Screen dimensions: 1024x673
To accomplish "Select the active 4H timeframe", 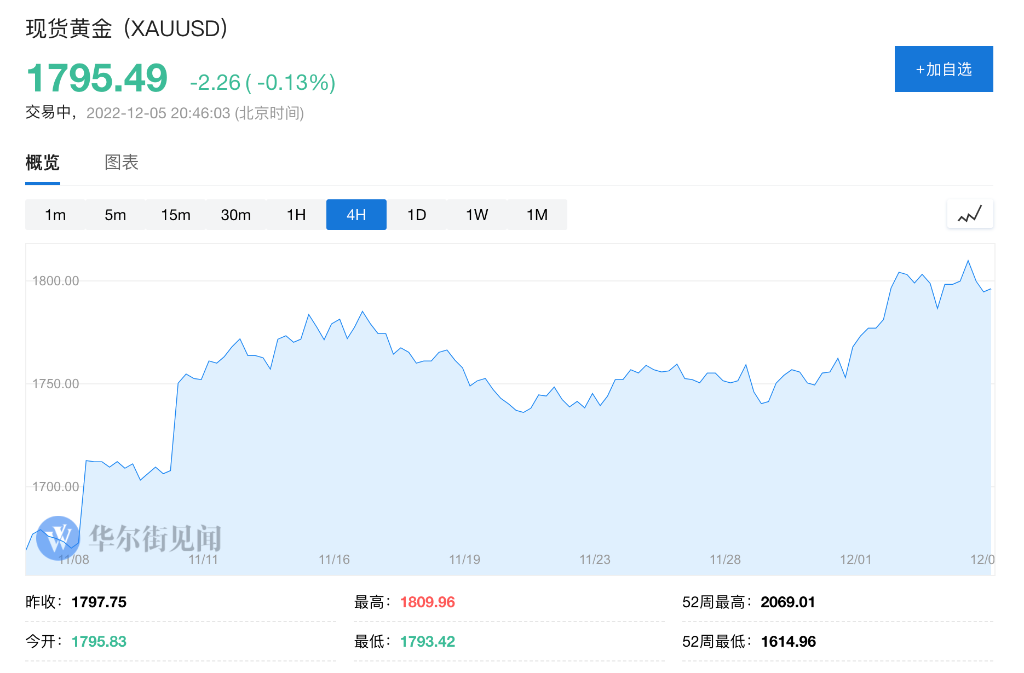I will (x=356, y=215).
